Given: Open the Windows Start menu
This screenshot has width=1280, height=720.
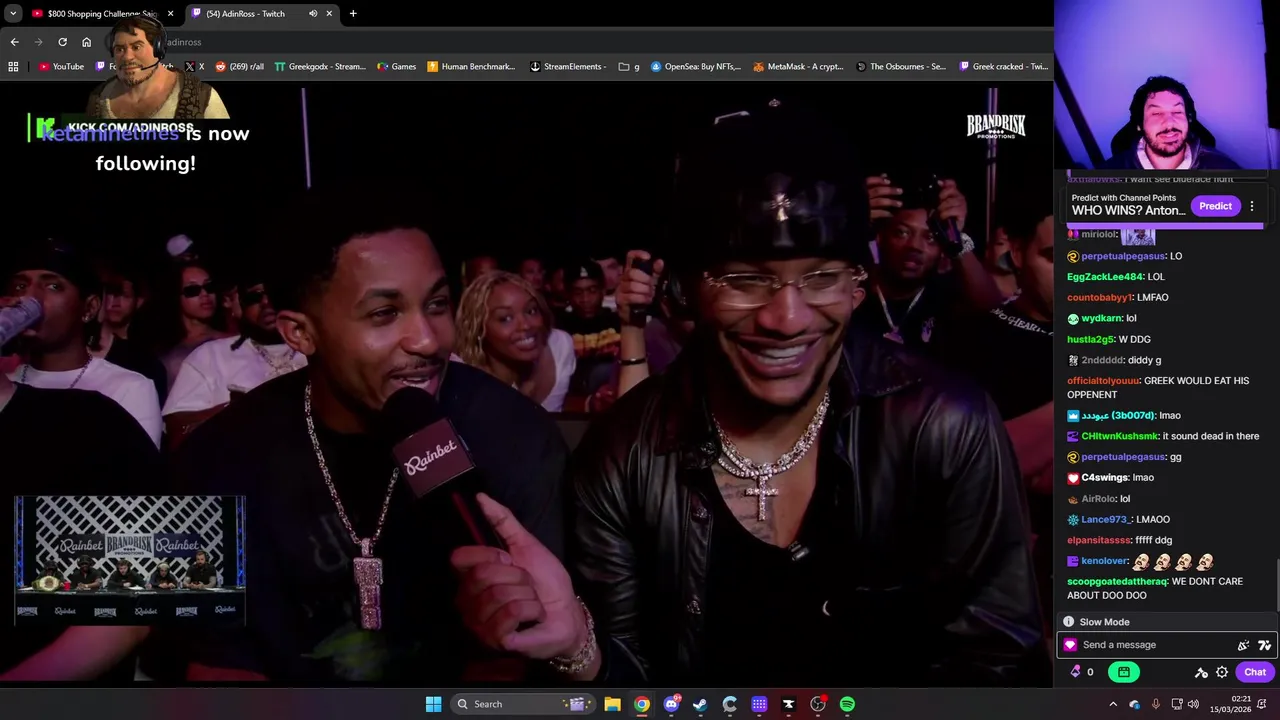Looking at the screenshot, I should click(x=433, y=704).
